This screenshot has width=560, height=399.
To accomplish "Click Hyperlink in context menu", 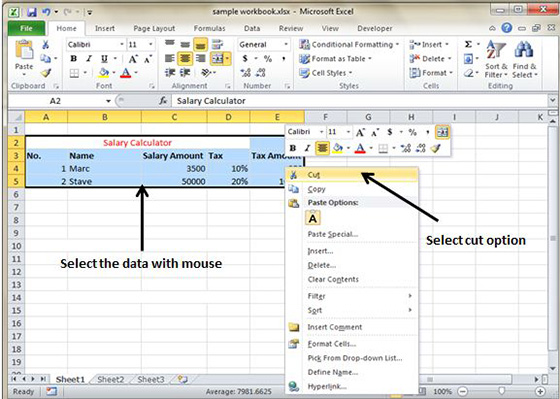I will 352,386.
